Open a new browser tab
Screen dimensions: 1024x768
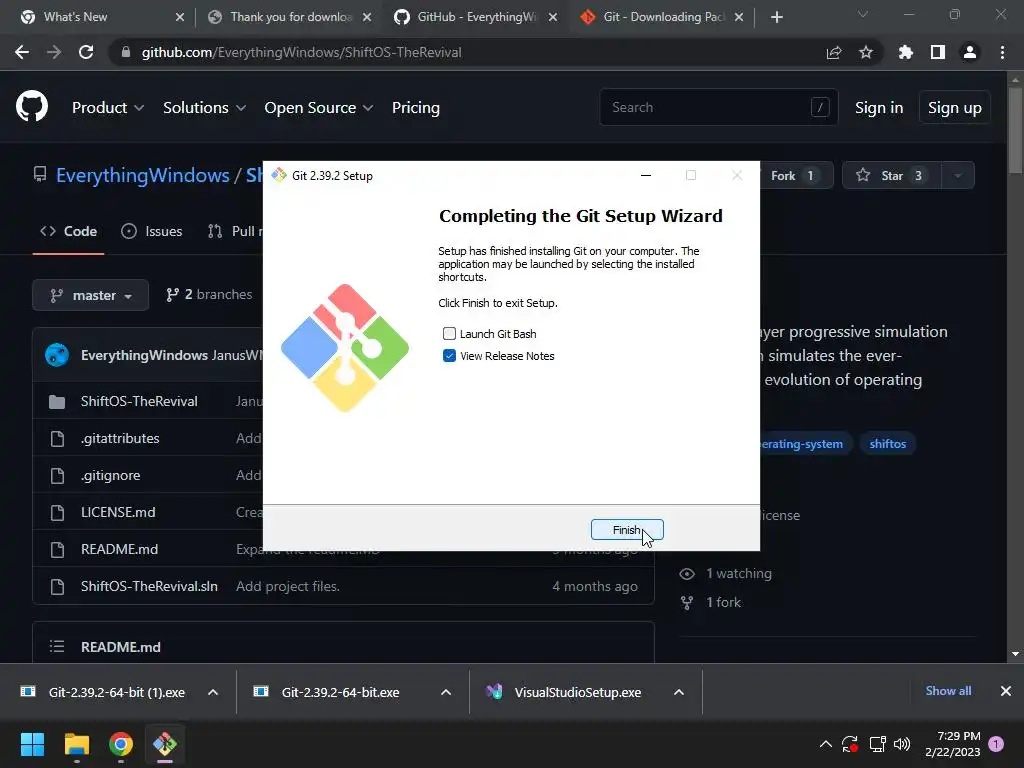(x=776, y=17)
